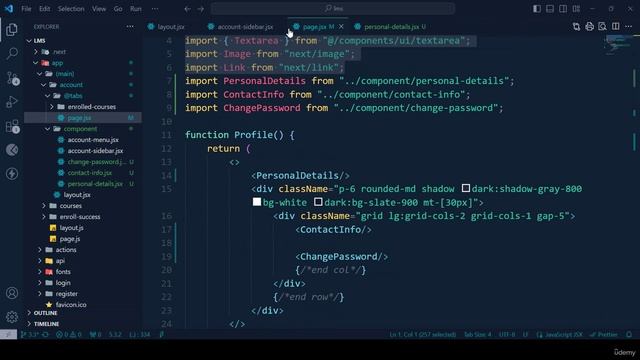
Task: Open the editor More Actions ellipsis
Action: click(628, 27)
